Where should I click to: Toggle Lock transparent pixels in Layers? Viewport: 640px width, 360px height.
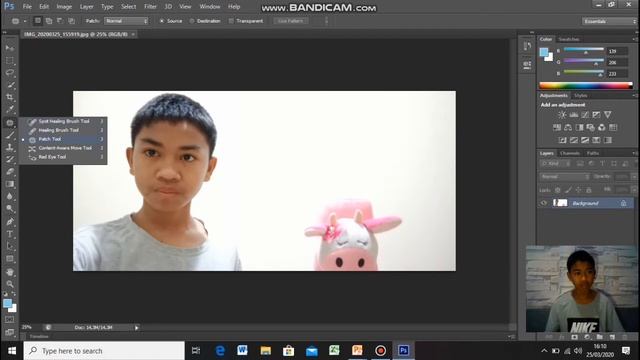point(558,190)
